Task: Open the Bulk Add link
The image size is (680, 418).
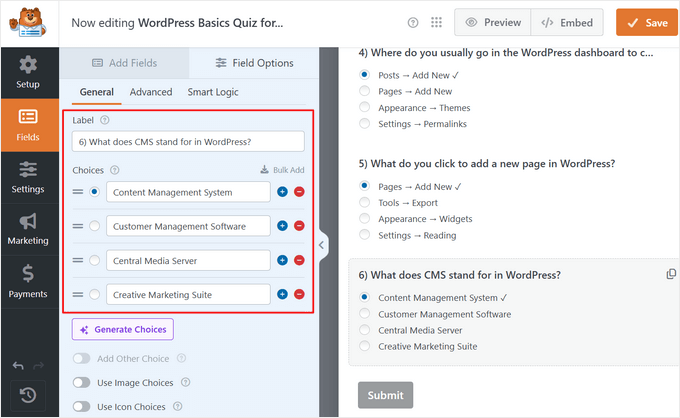Action: pyautogui.click(x=282, y=170)
